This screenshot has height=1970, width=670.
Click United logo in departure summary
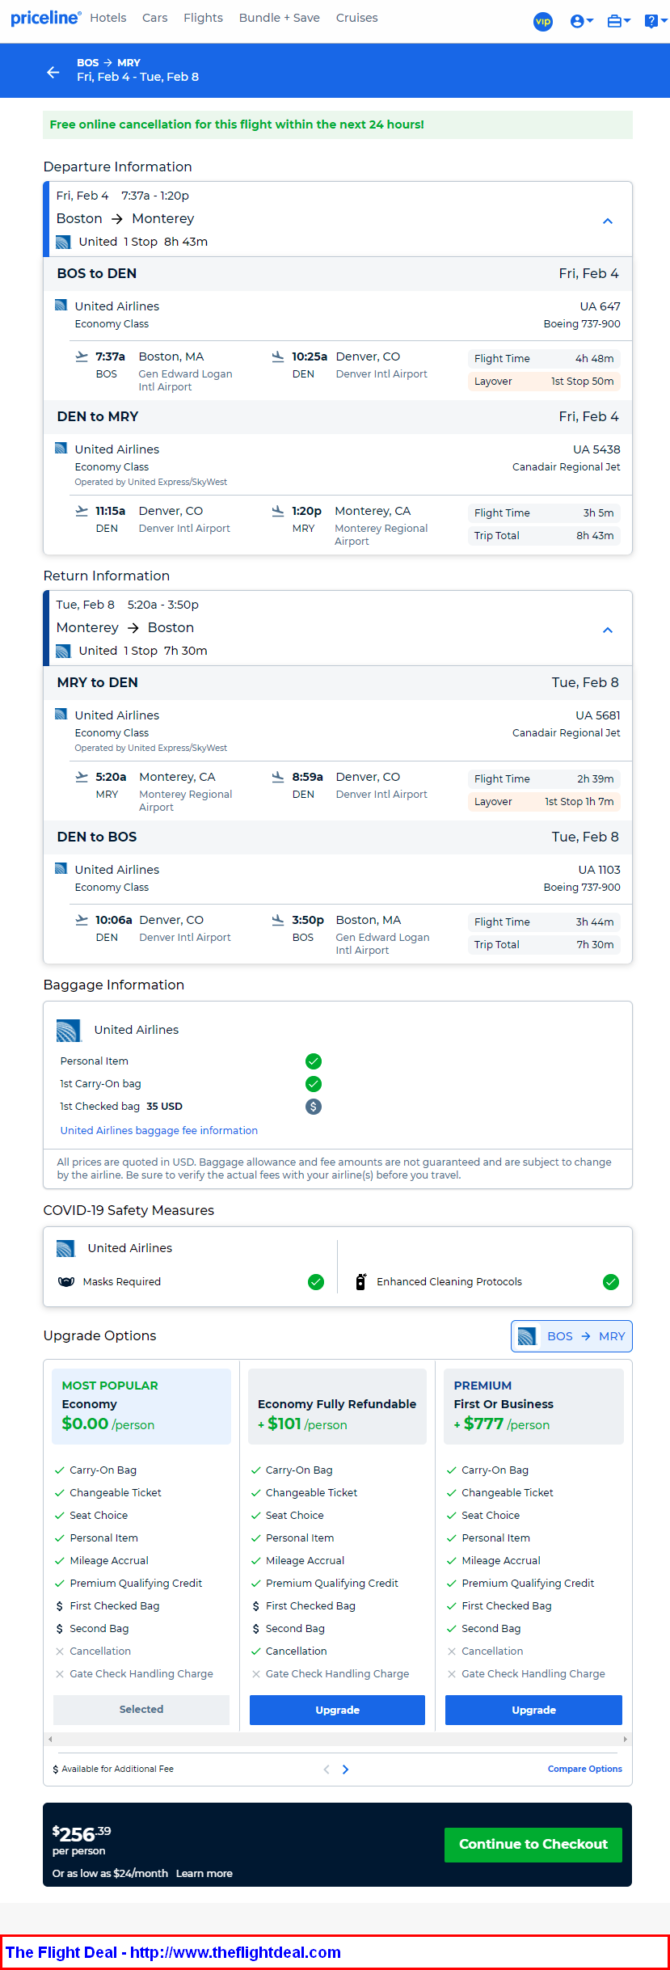point(63,242)
